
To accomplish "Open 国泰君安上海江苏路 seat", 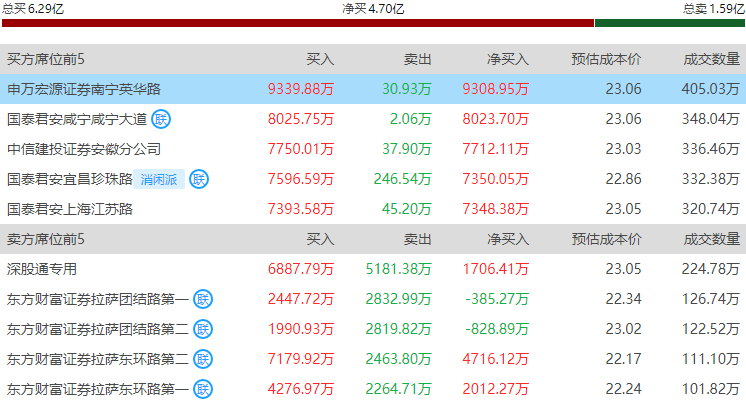I will coord(69,209).
